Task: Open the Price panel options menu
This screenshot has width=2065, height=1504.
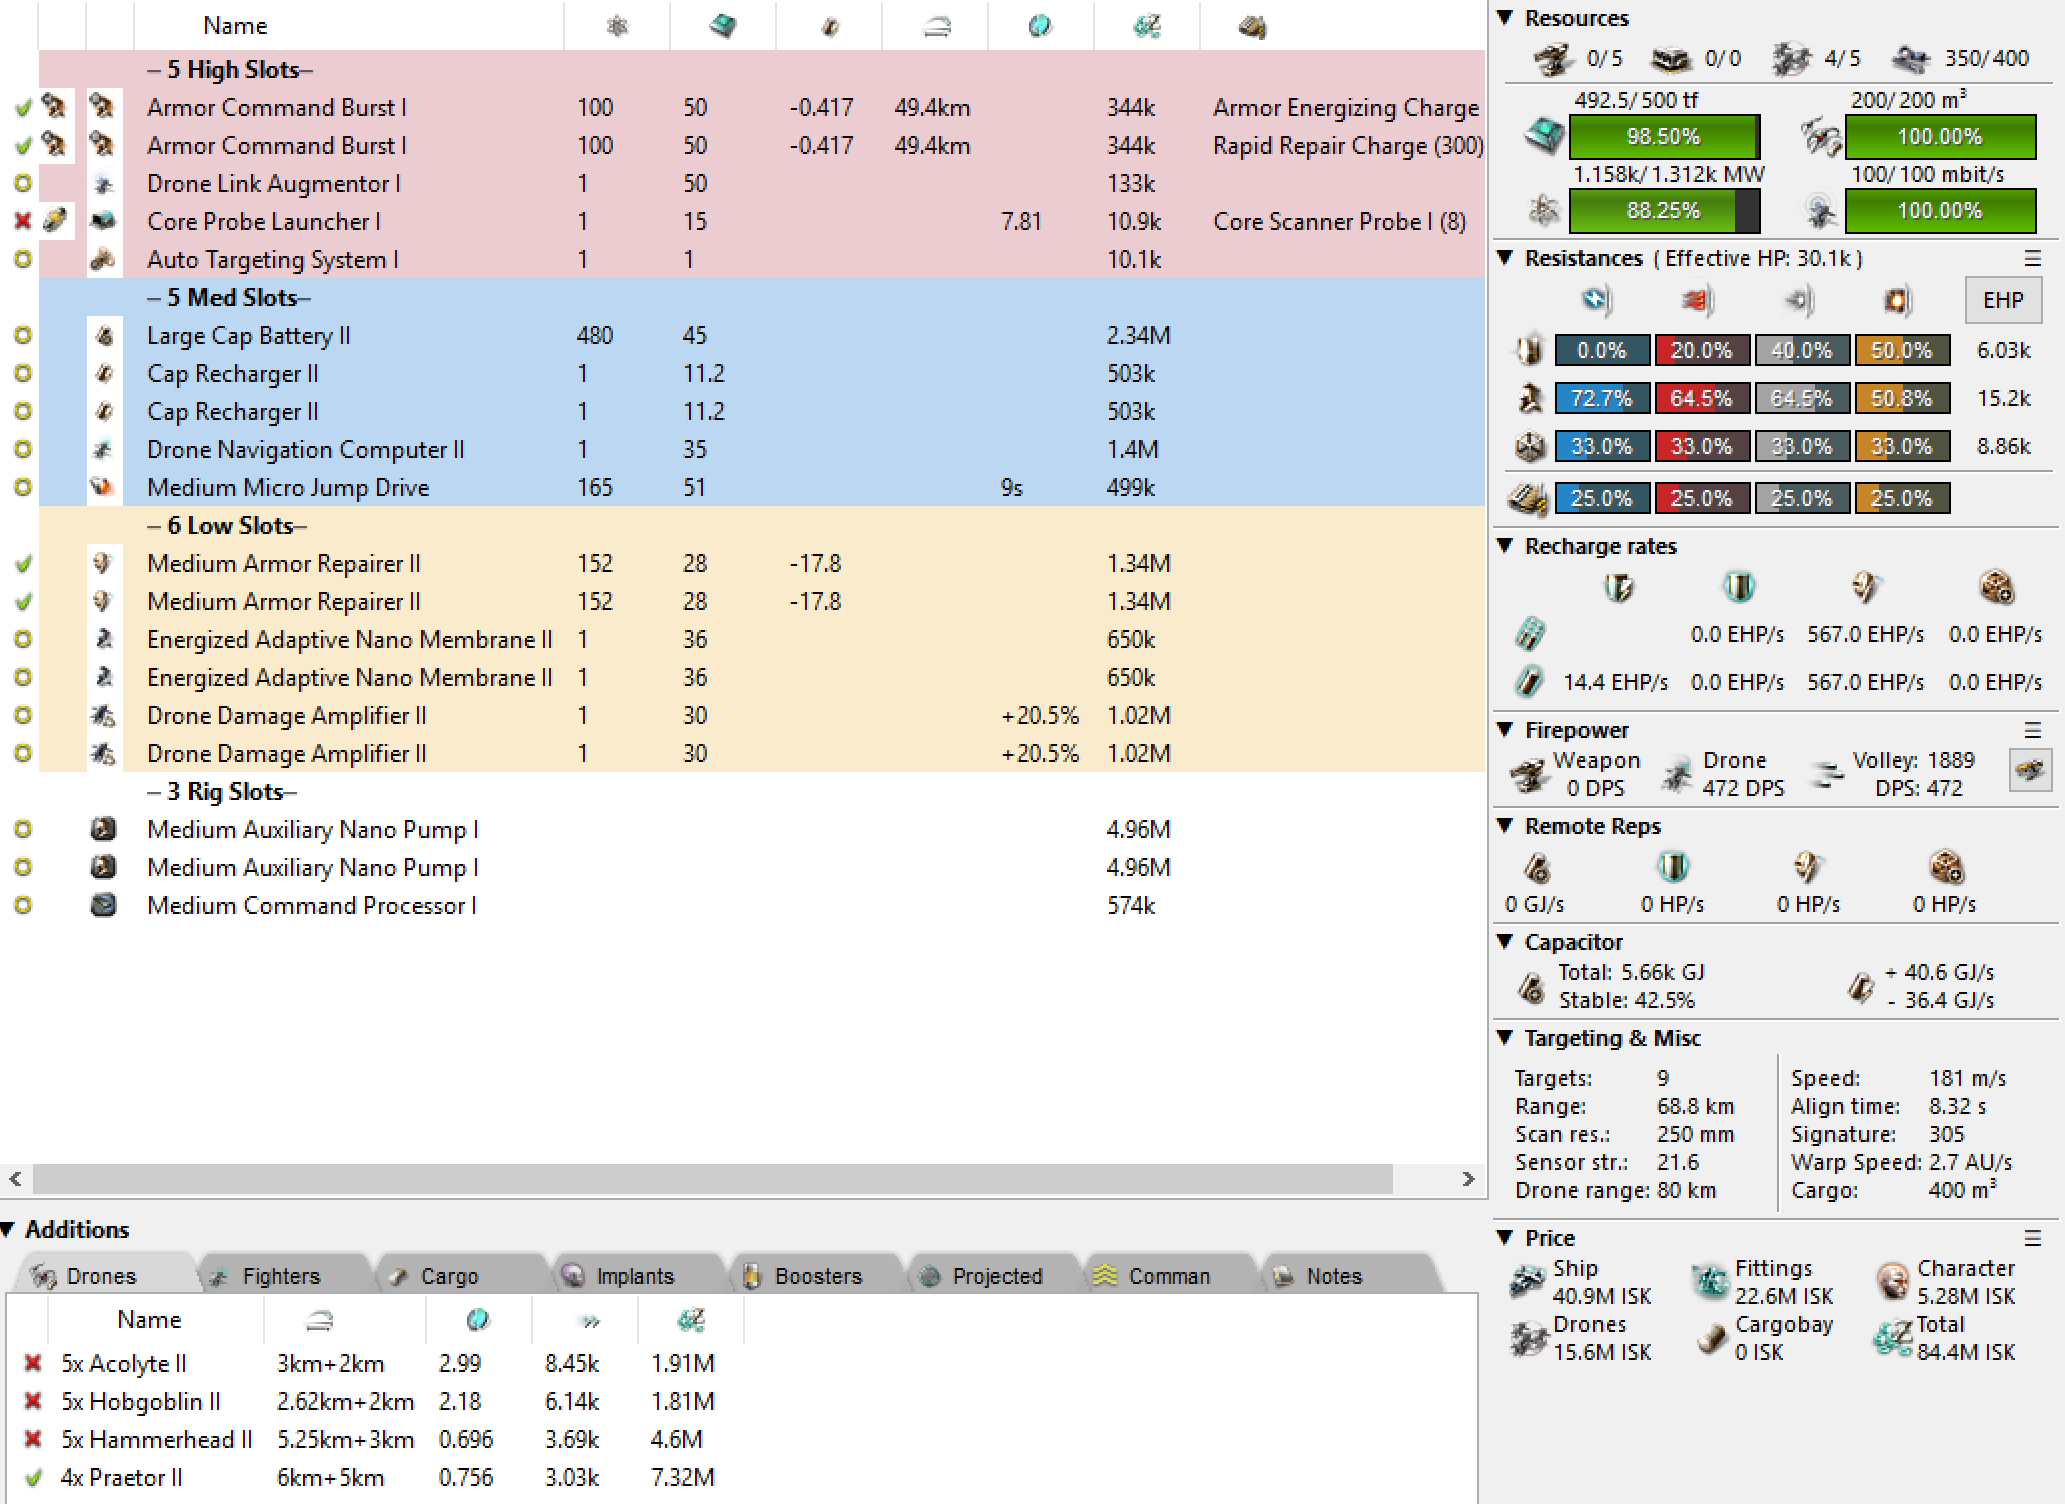Action: coord(2033,1238)
